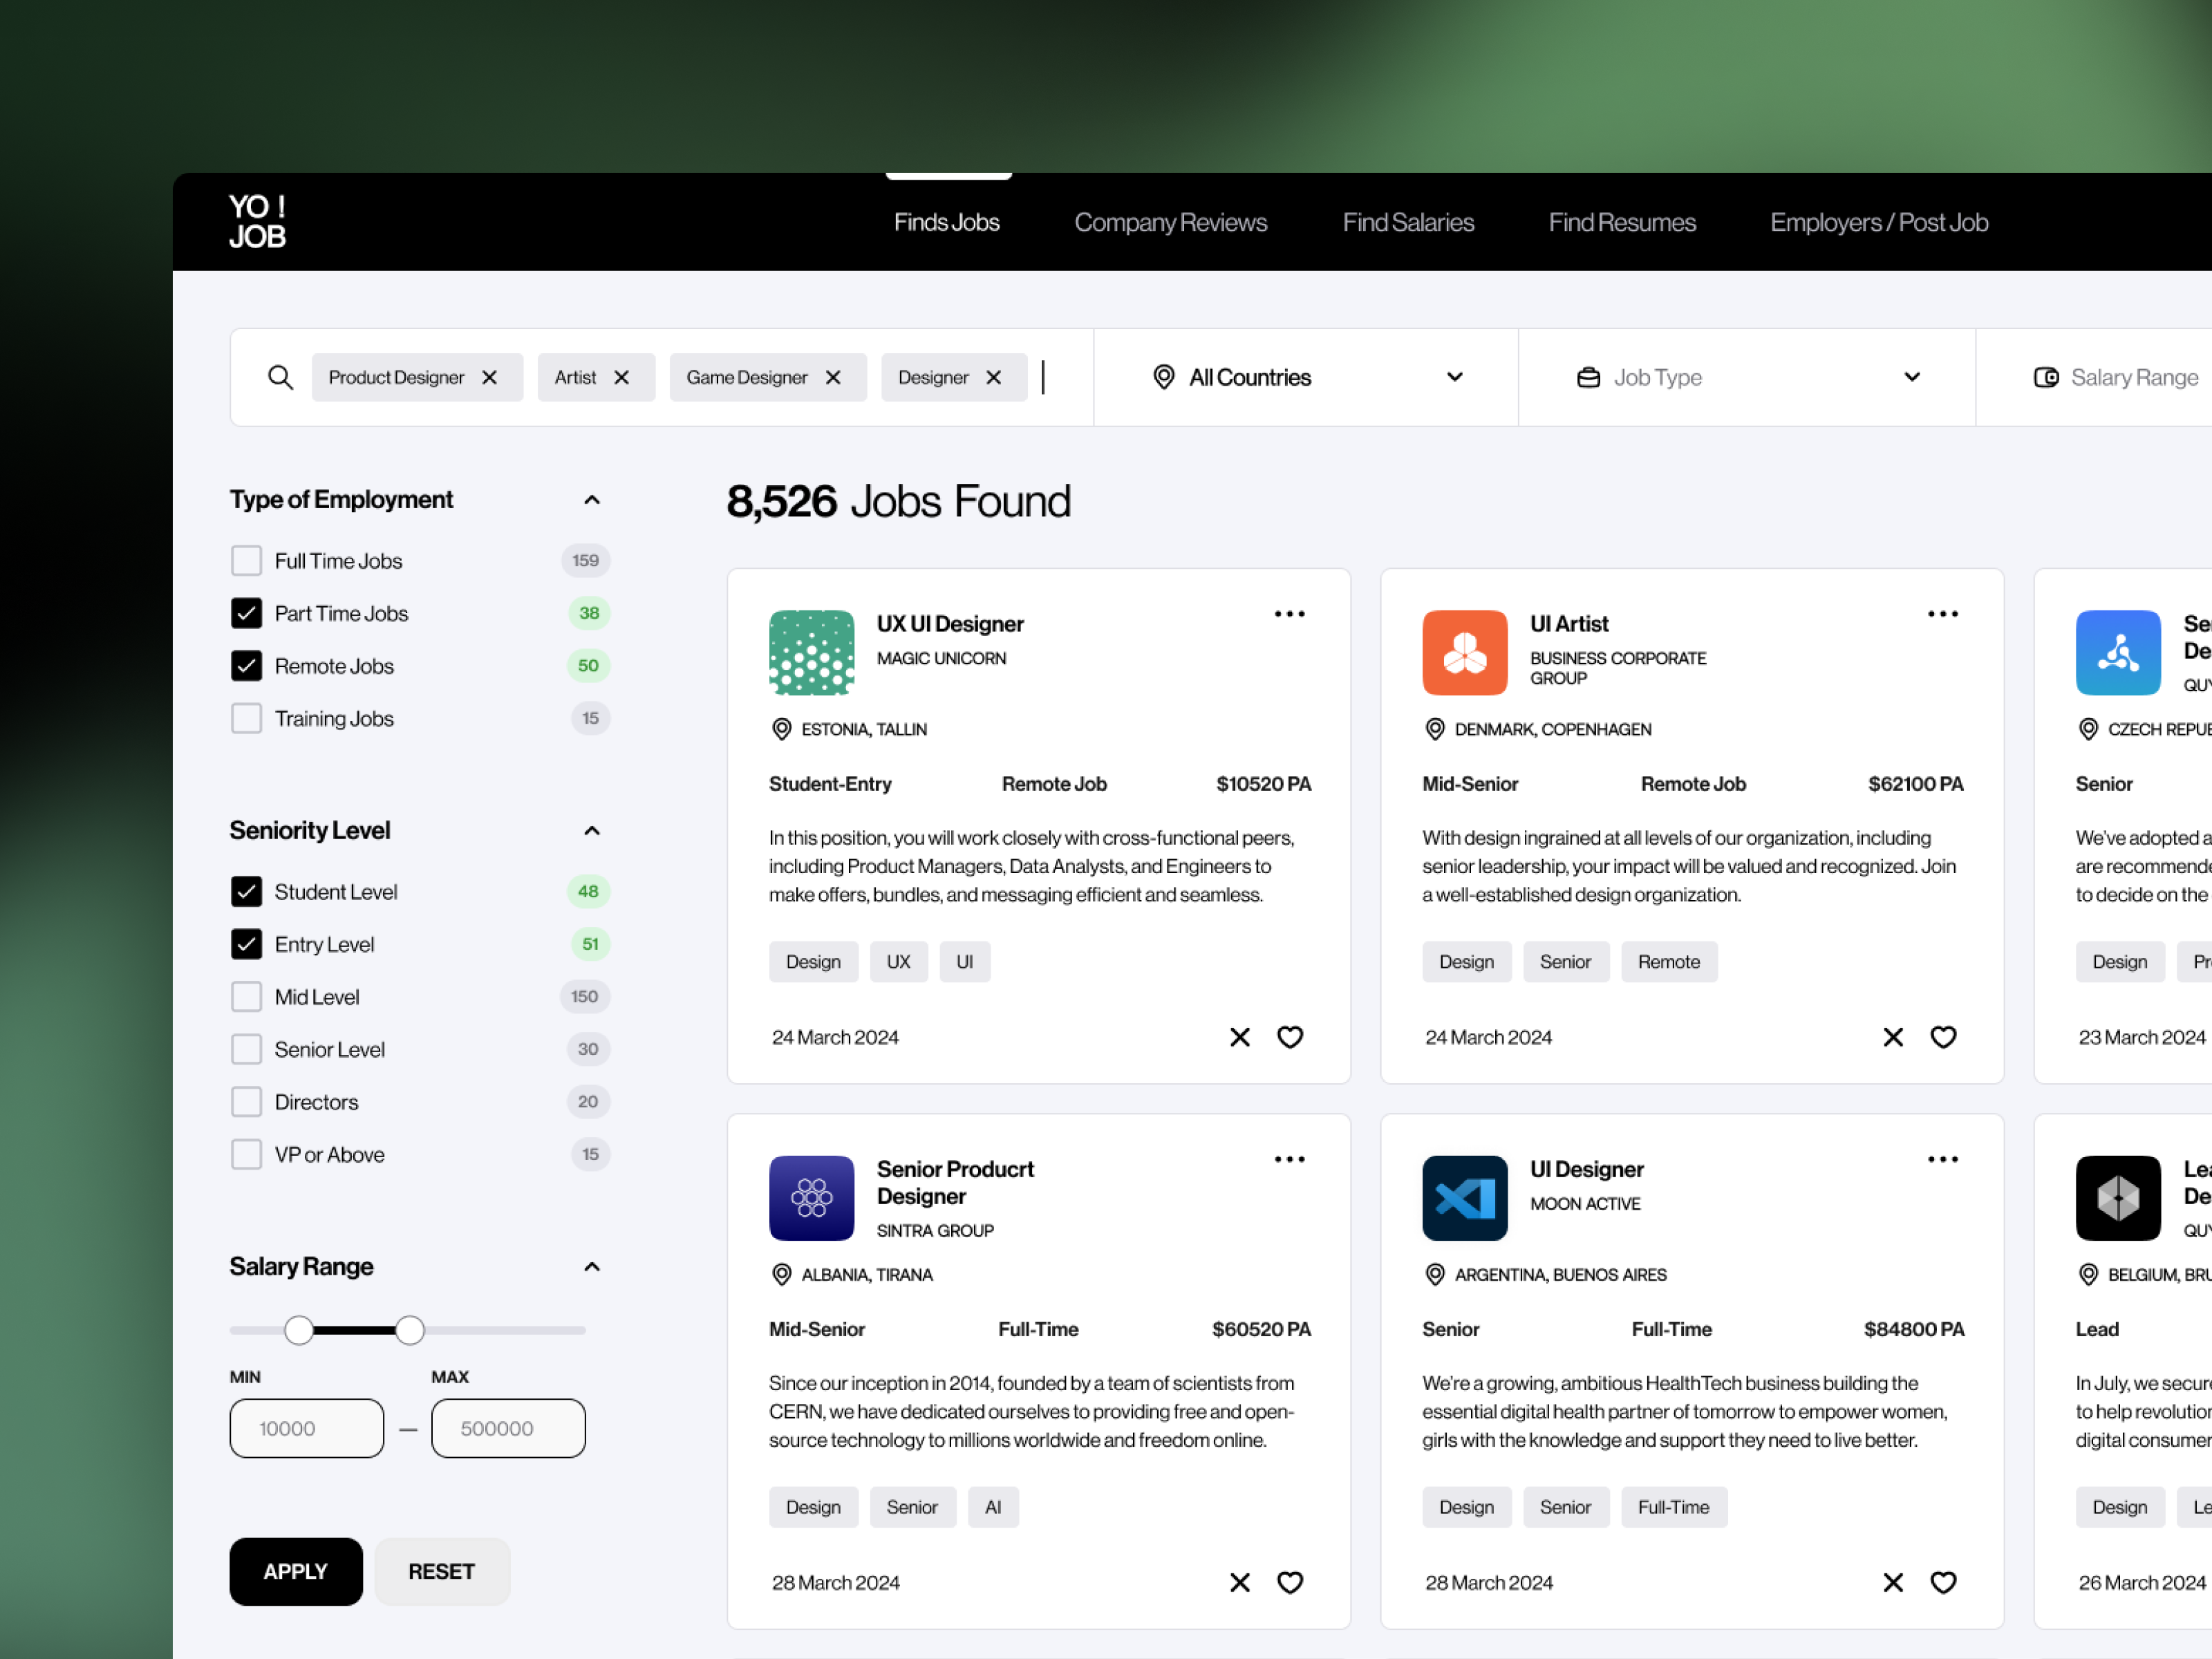Open the All Countries dropdown

(1456, 377)
